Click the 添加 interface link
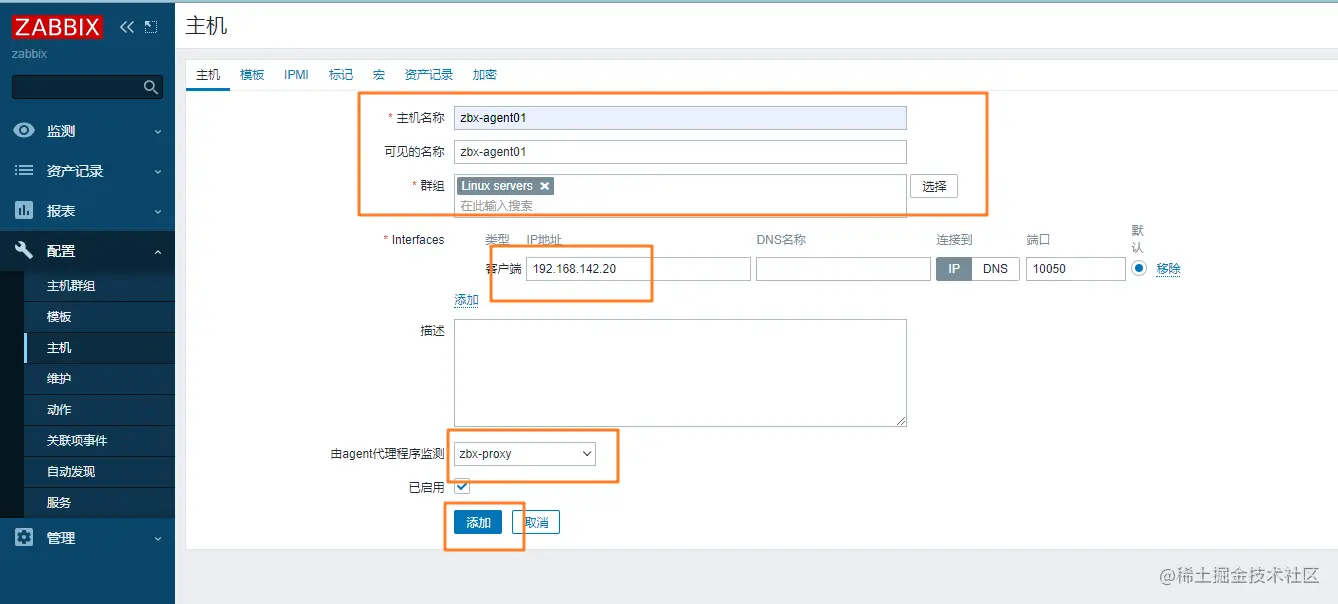Screen dimensions: 1338x604 (x=467, y=300)
